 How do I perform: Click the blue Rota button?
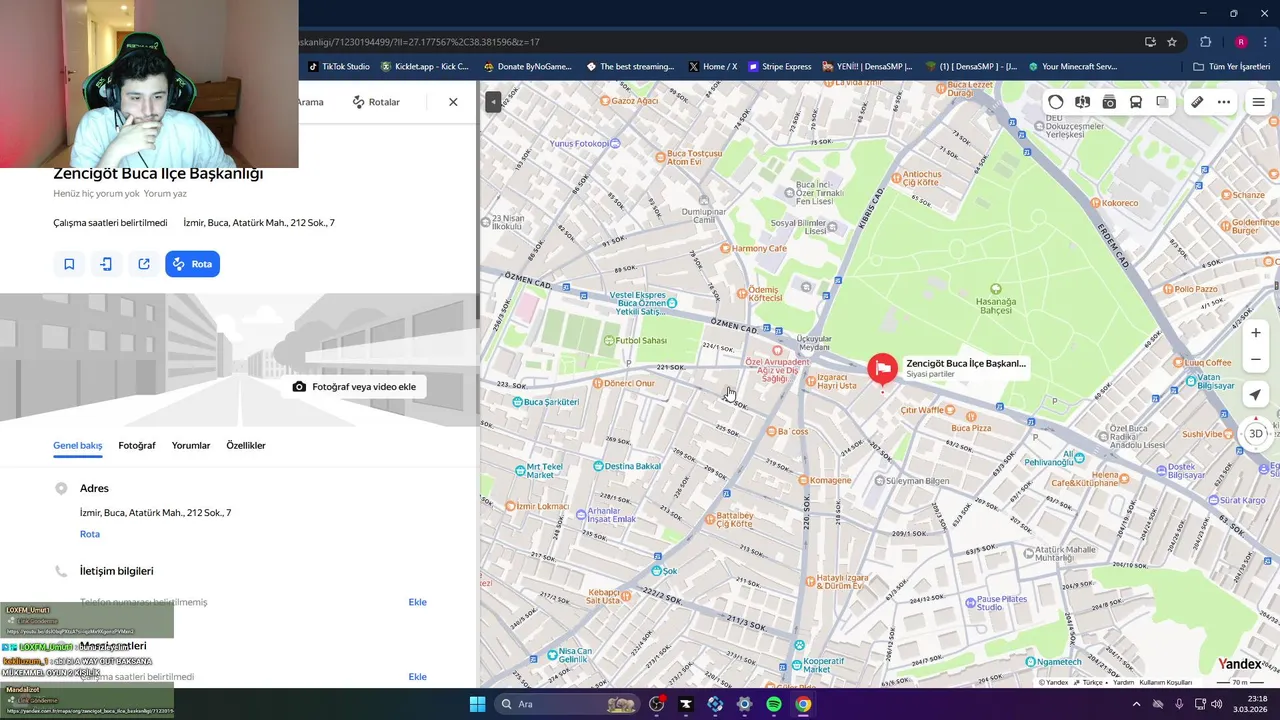click(x=192, y=264)
